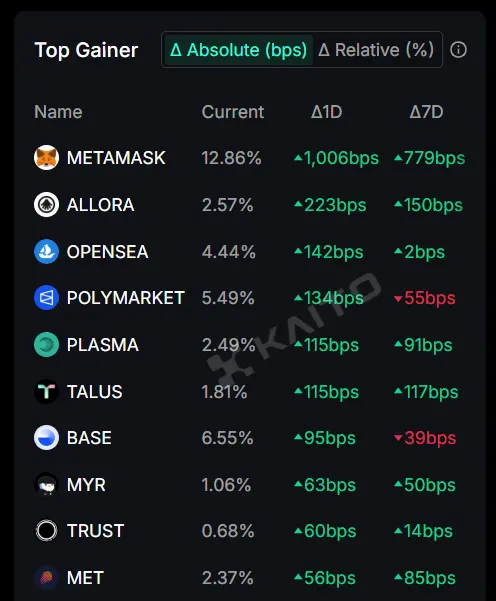Click the Talus T logo icon
The image size is (496, 601).
coord(46,391)
